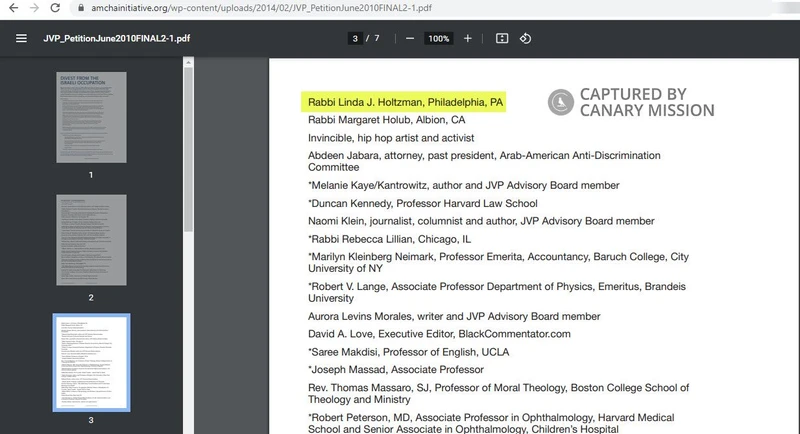Click the JVP_PetitionJune2010FINAL2-1.pdf title
This screenshot has height=434, width=800.
(x=116, y=38)
